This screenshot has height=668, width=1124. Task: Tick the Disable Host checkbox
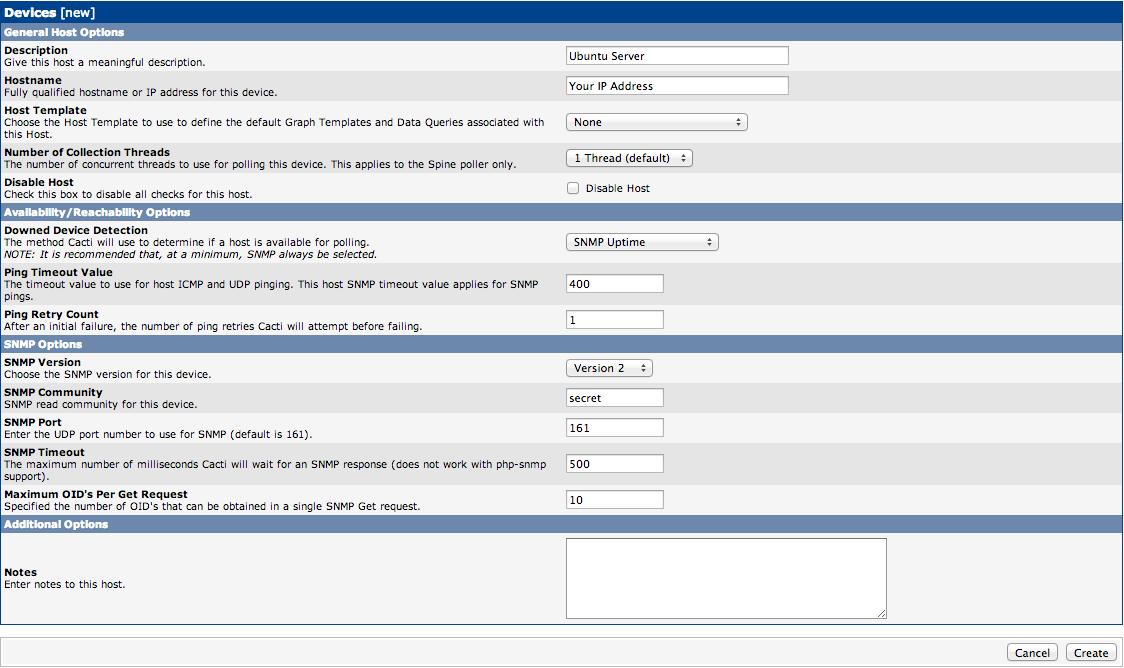573,188
